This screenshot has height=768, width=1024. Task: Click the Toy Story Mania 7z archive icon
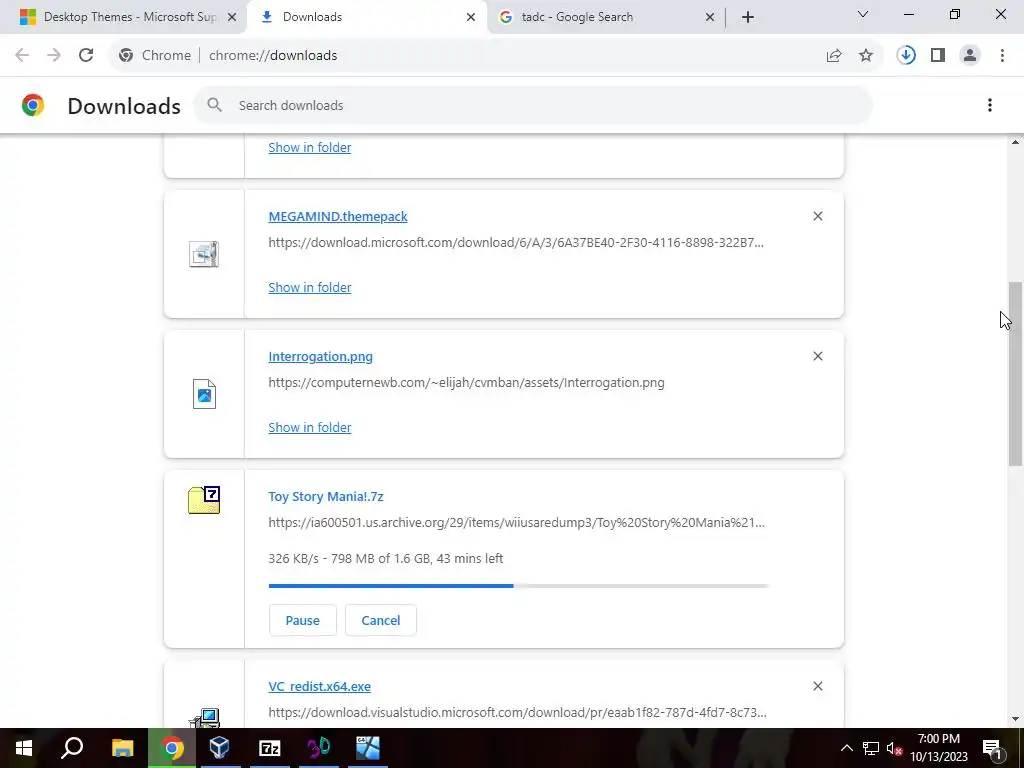[x=204, y=500]
